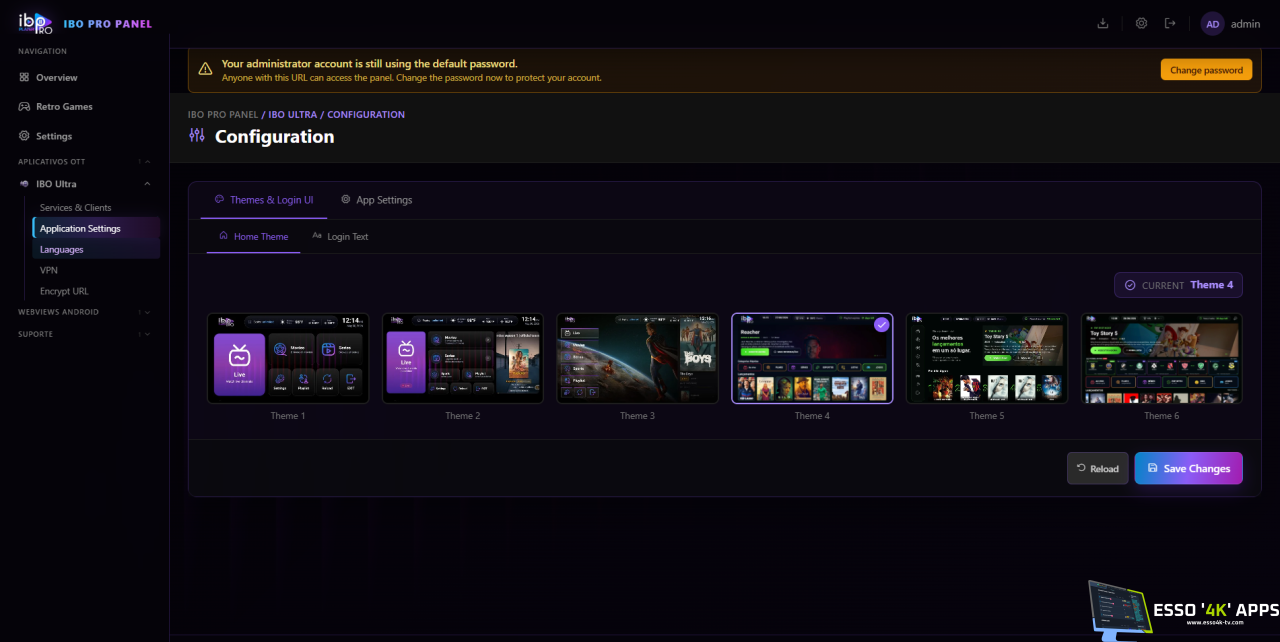Choose the Theme 2 preview thumbnail
Image resolution: width=1280 pixels, height=642 pixels.
coord(463,358)
